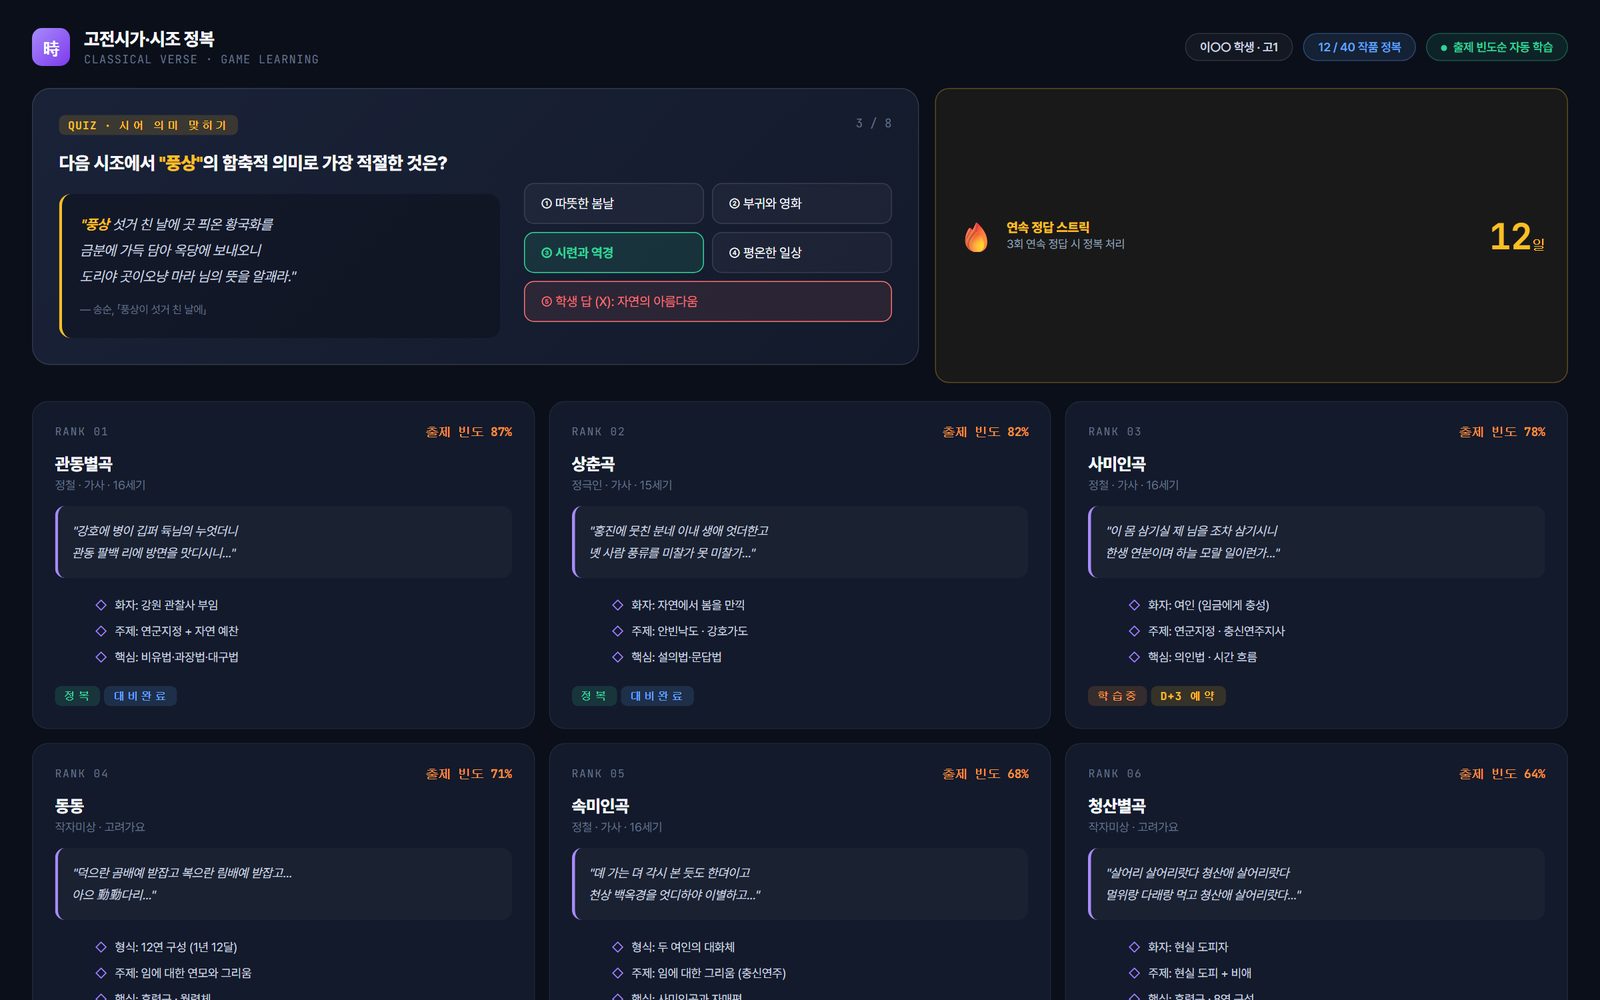Viewport: 1600px width, 1000px height.
Task: Open the 상춘곡 card title
Action: point(593,464)
